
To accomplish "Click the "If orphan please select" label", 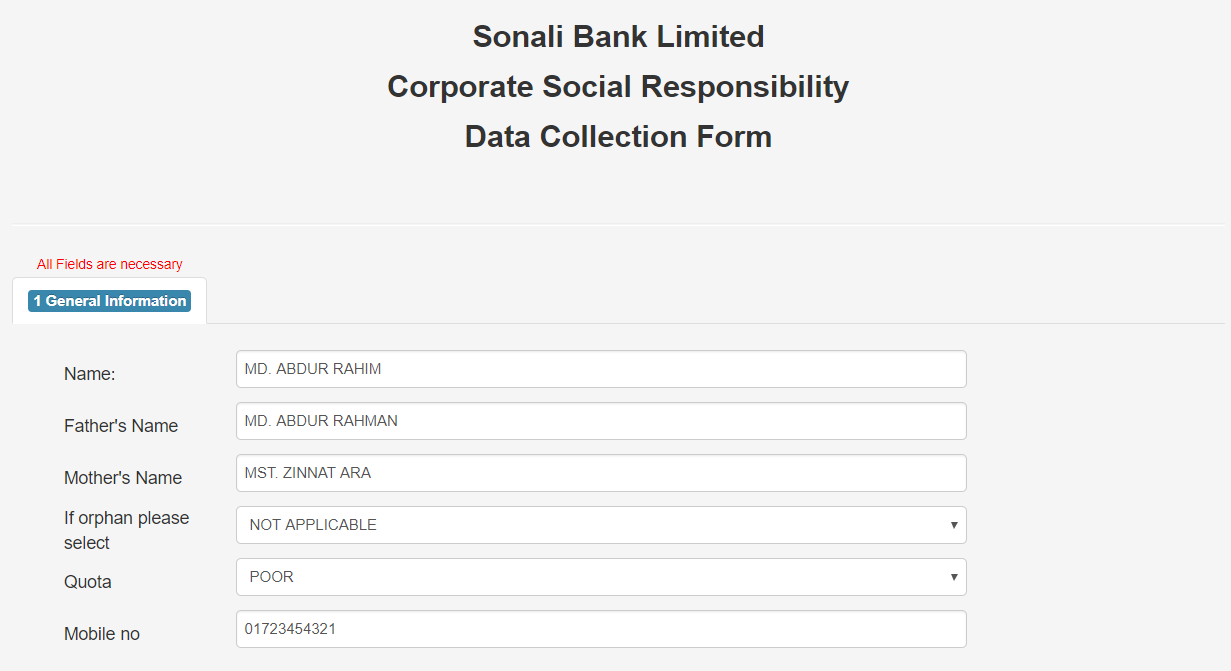I will pyautogui.click(x=126, y=530).
